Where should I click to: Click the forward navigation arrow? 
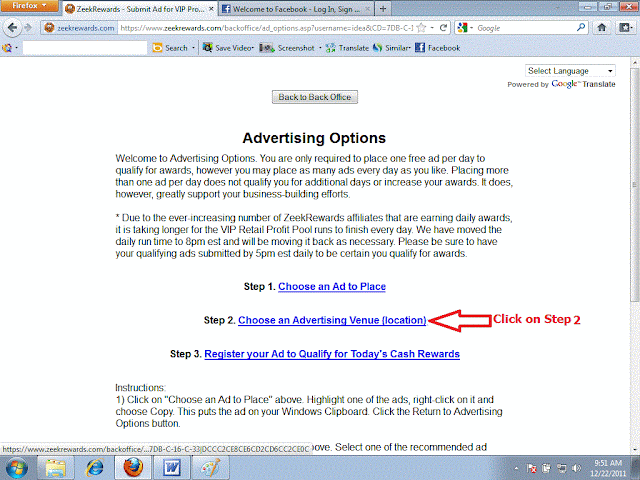(28, 28)
